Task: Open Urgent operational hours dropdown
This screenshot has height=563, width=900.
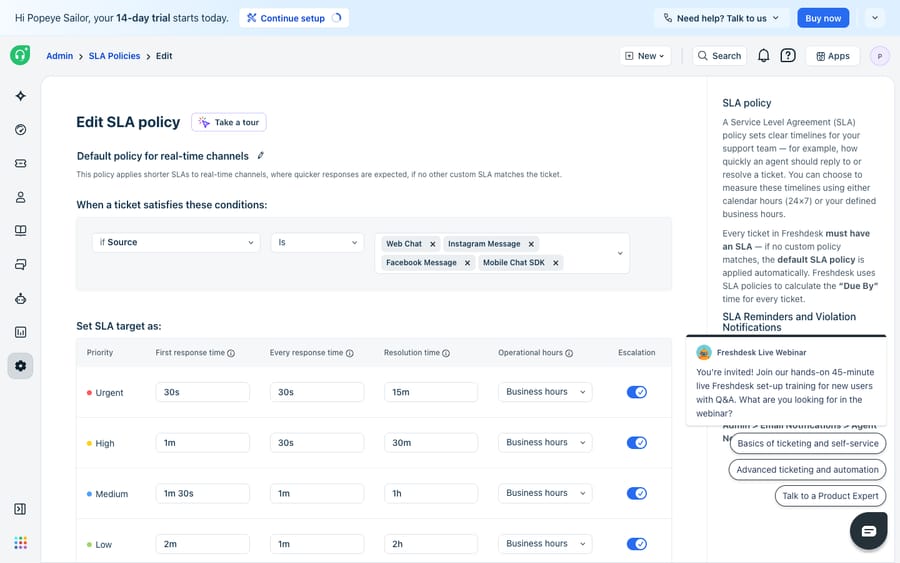Action: tap(545, 392)
